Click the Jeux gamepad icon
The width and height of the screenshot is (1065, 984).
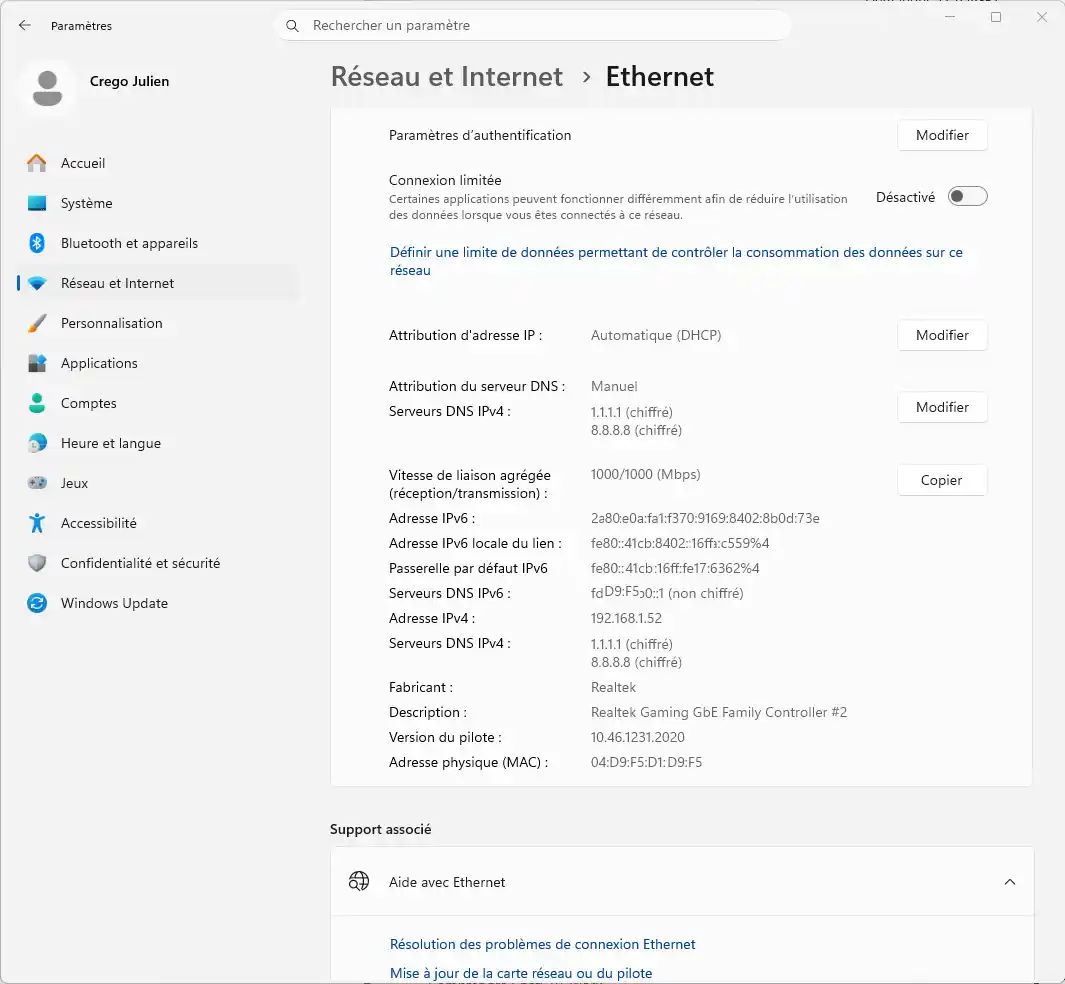click(37, 483)
